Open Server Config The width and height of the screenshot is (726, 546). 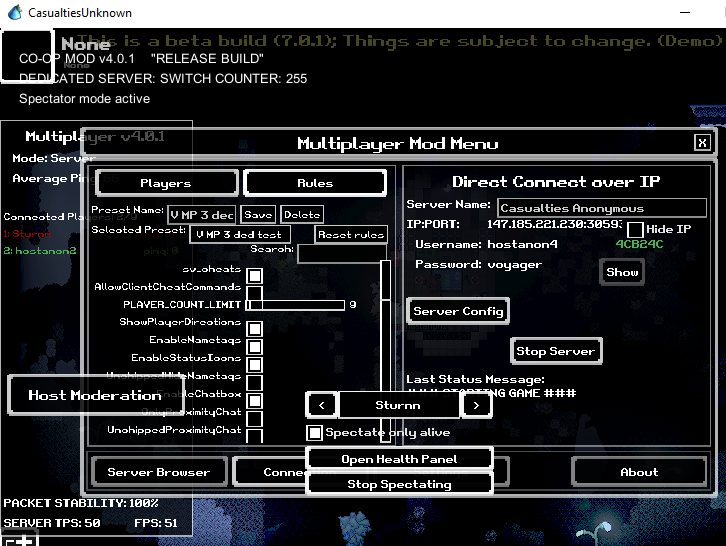click(458, 311)
